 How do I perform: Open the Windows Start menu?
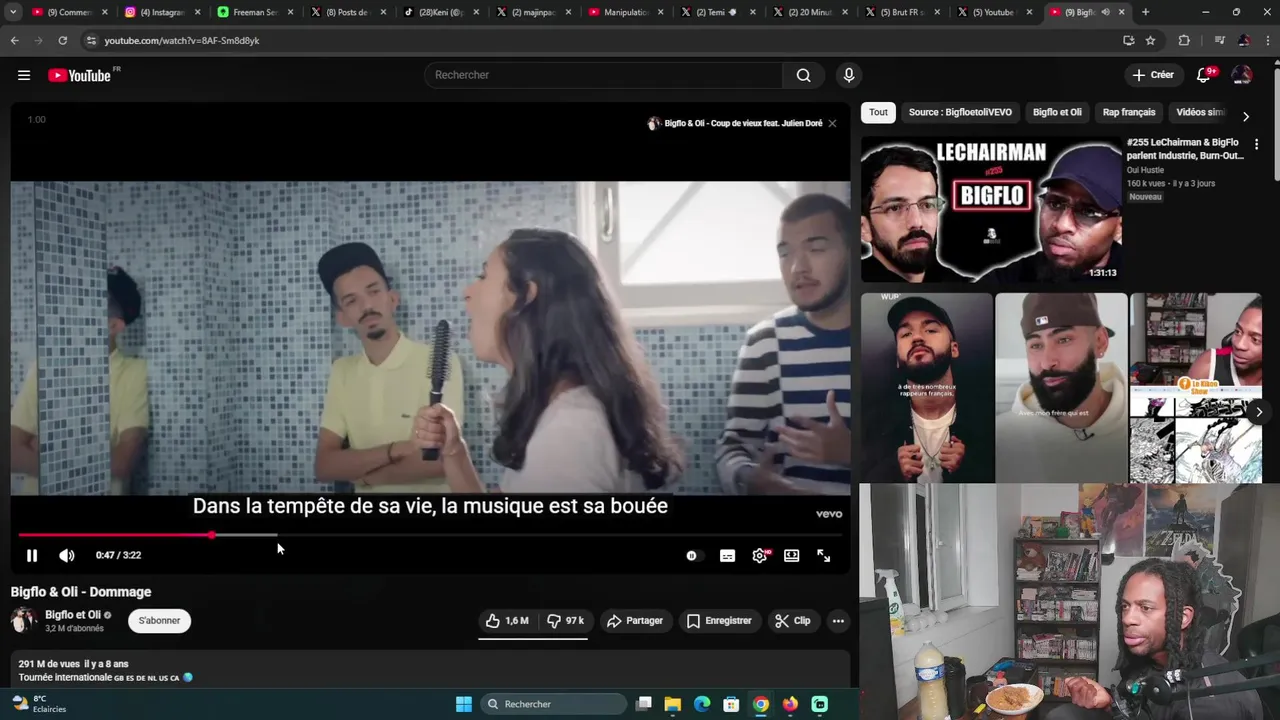point(464,704)
